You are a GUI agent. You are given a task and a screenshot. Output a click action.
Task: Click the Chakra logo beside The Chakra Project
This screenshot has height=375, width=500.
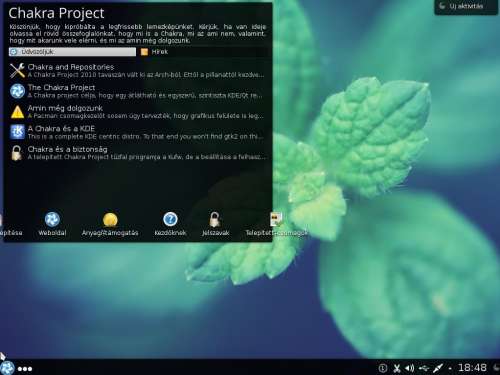click(17, 91)
